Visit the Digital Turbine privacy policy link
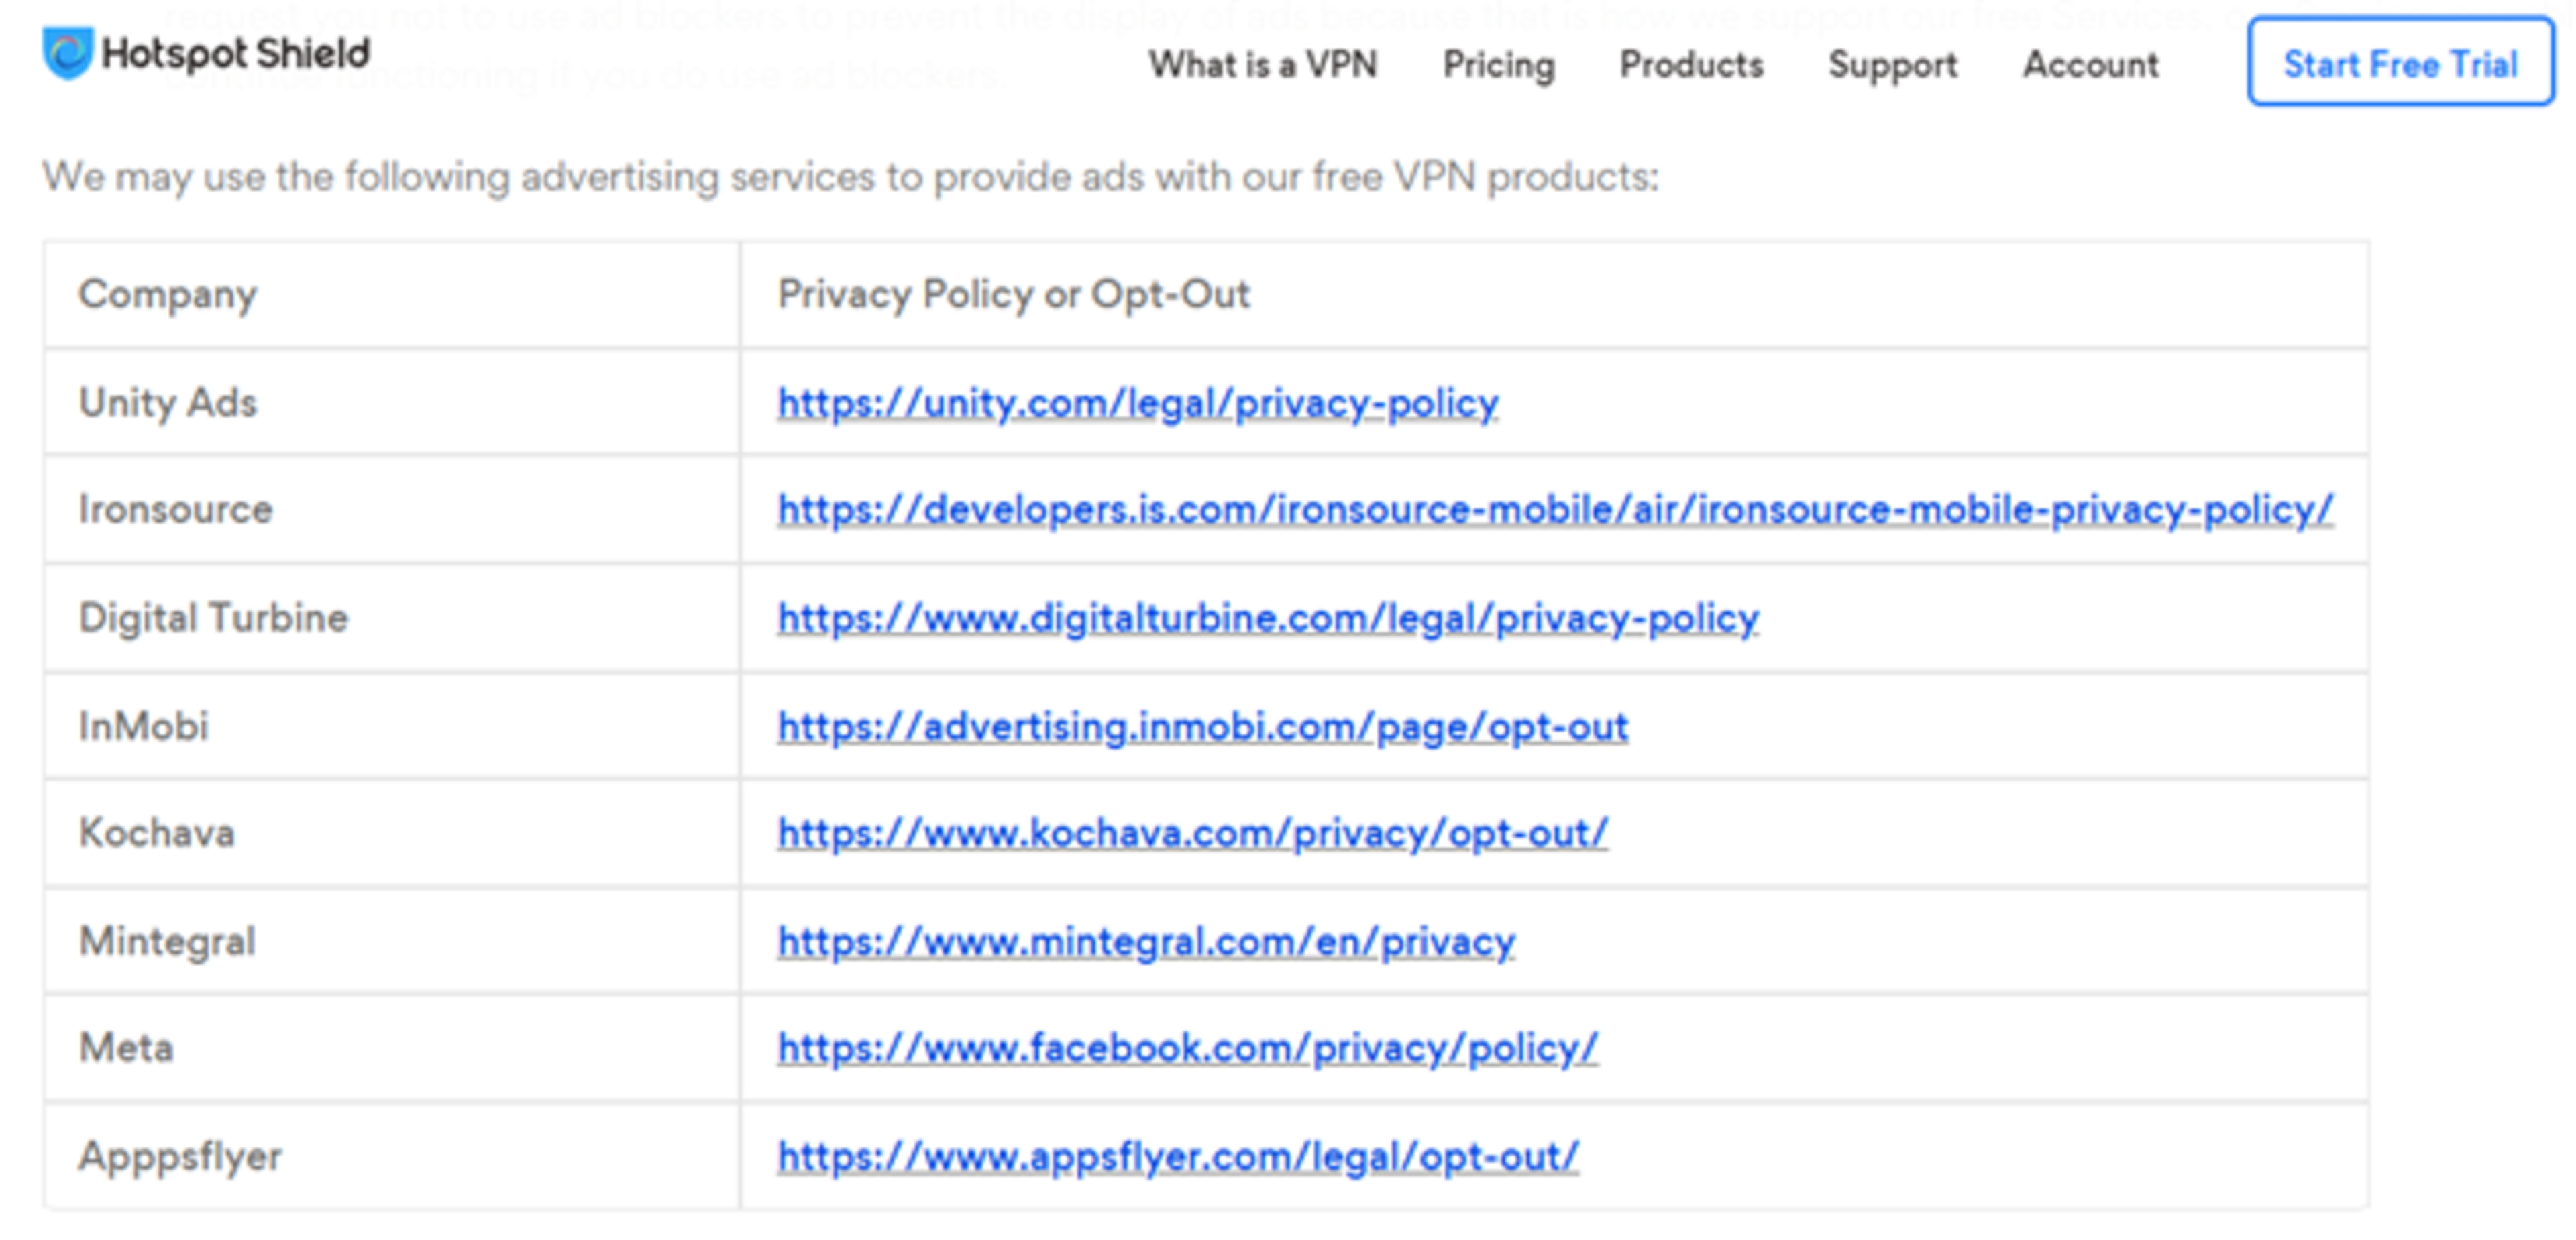 (1268, 618)
